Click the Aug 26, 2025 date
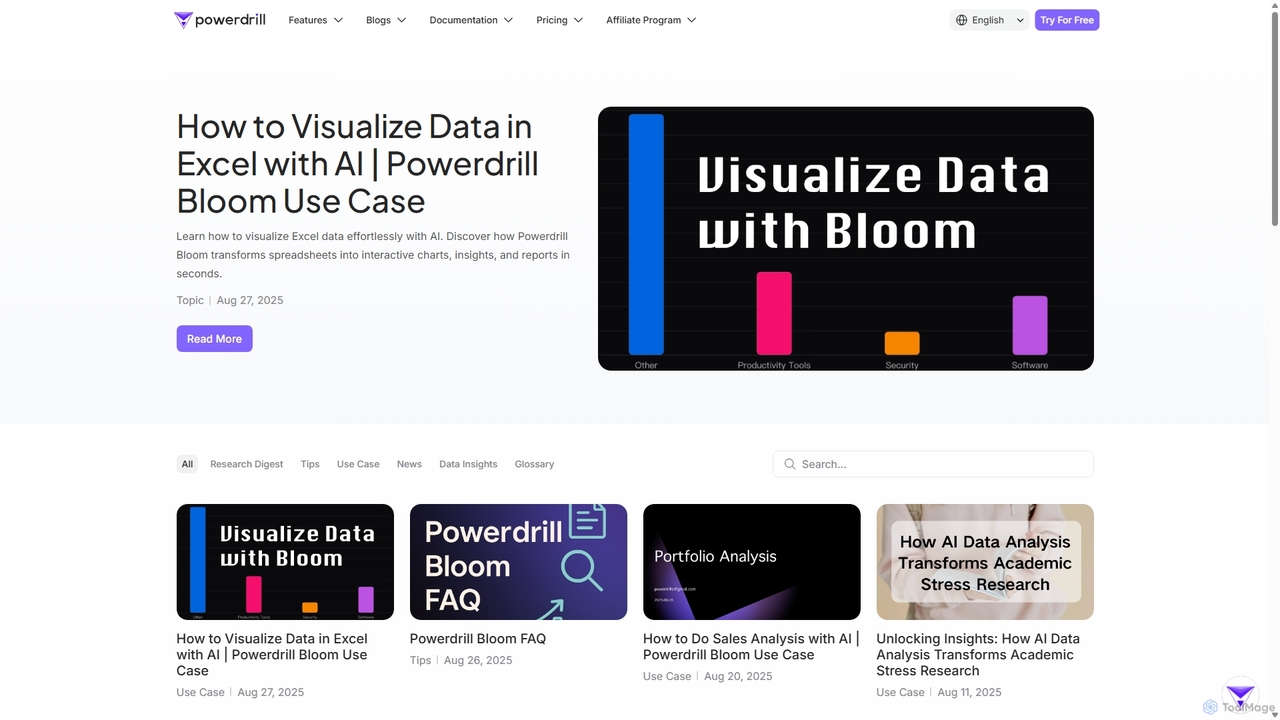This screenshot has height=720, width=1280. pos(478,660)
